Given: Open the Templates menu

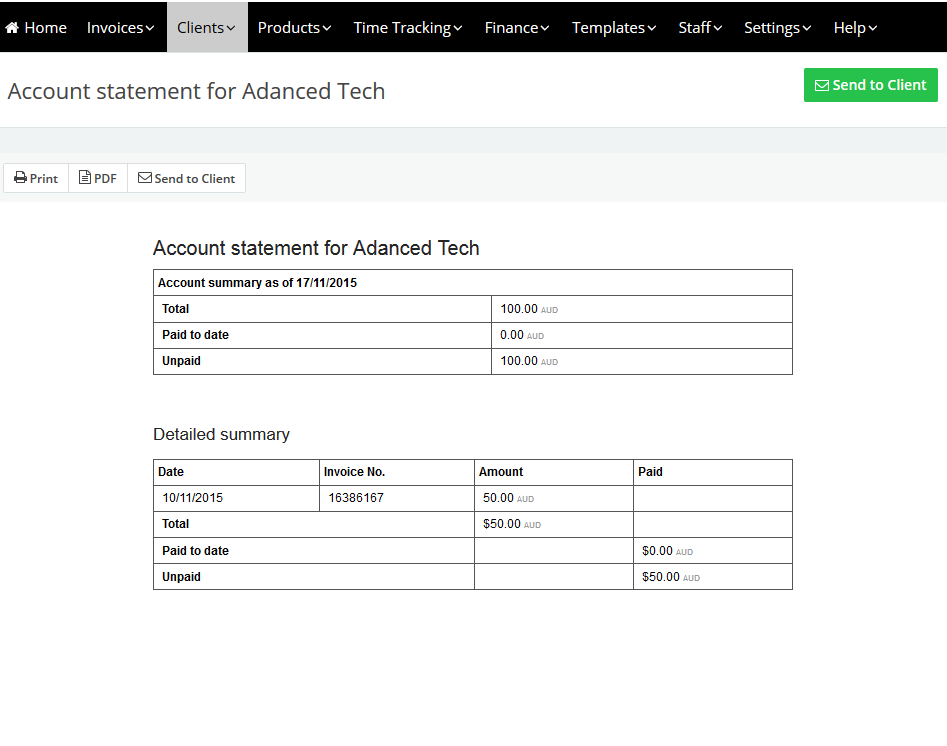Looking at the screenshot, I should pos(613,28).
